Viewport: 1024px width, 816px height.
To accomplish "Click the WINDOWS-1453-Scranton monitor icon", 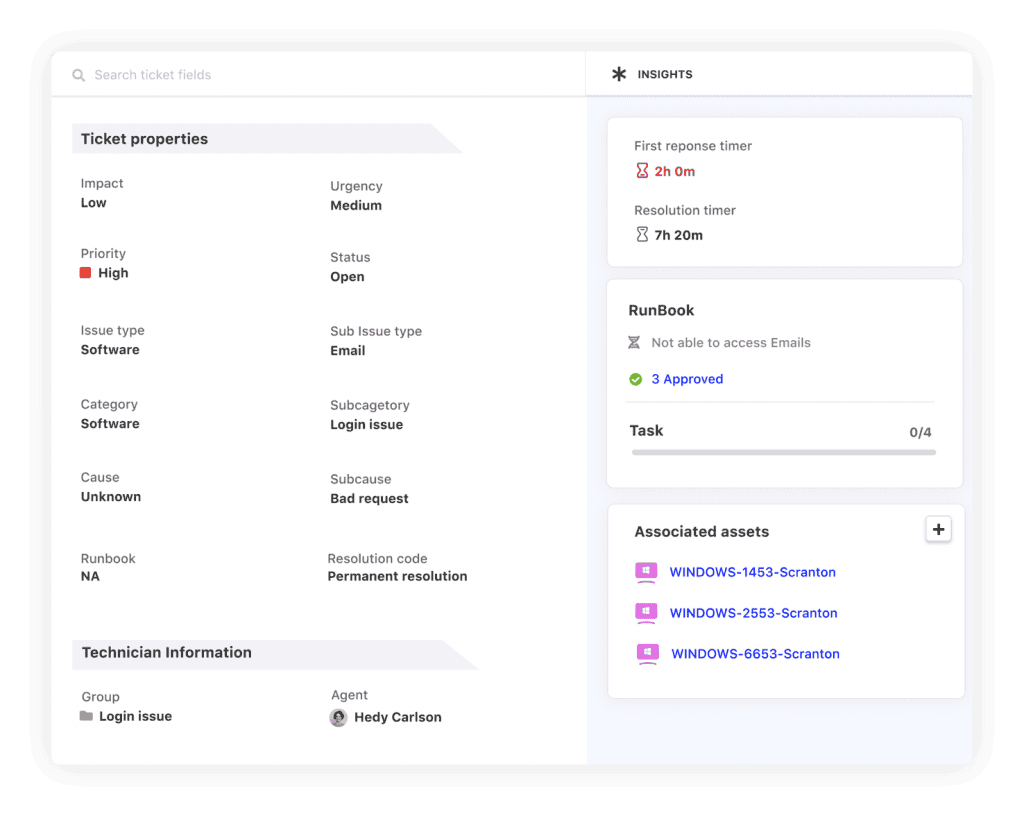I will pos(647,573).
